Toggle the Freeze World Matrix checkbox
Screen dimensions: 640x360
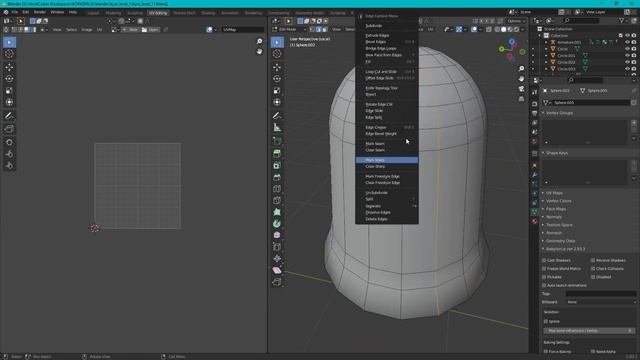544,269
